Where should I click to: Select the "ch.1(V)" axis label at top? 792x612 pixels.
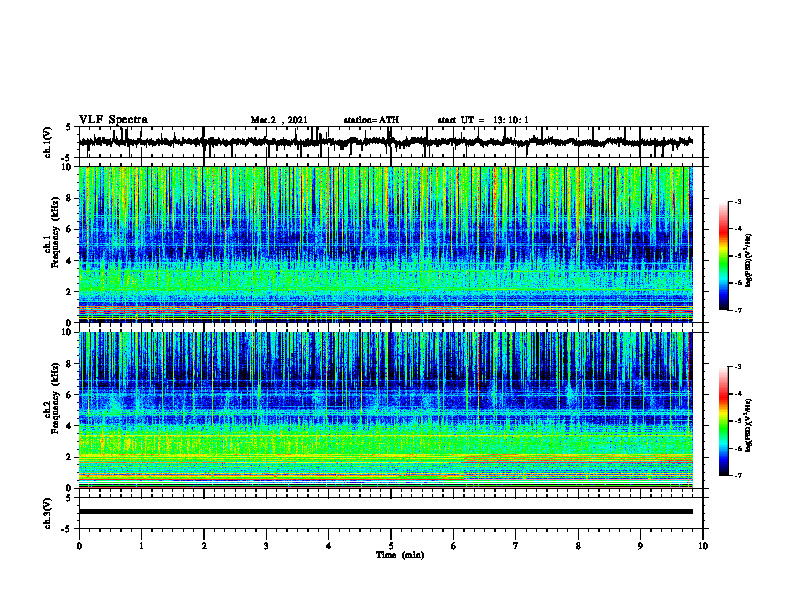48,142
